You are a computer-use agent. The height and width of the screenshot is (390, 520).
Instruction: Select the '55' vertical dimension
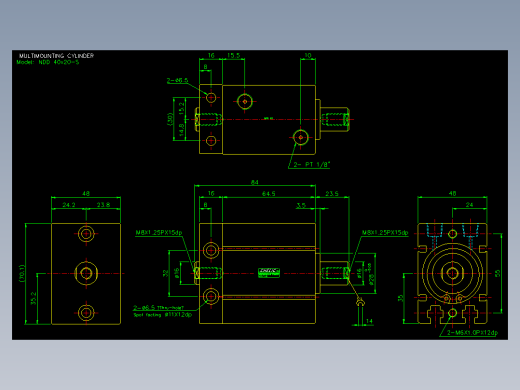coord(498,273)
